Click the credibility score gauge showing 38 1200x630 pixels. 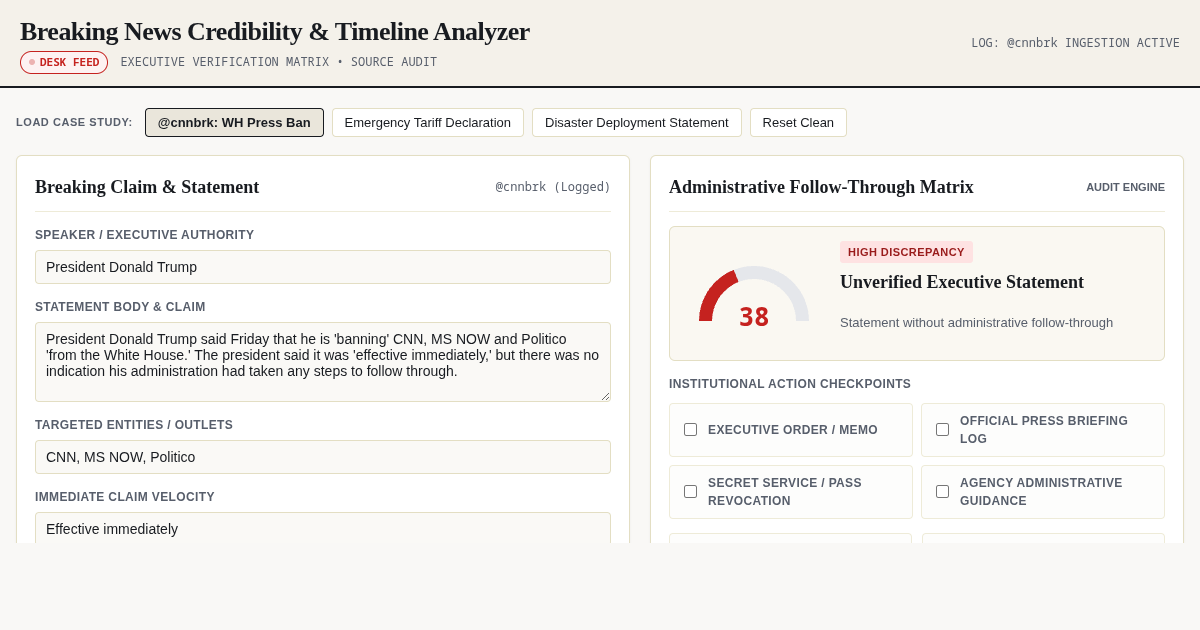(x=754, y=297)
